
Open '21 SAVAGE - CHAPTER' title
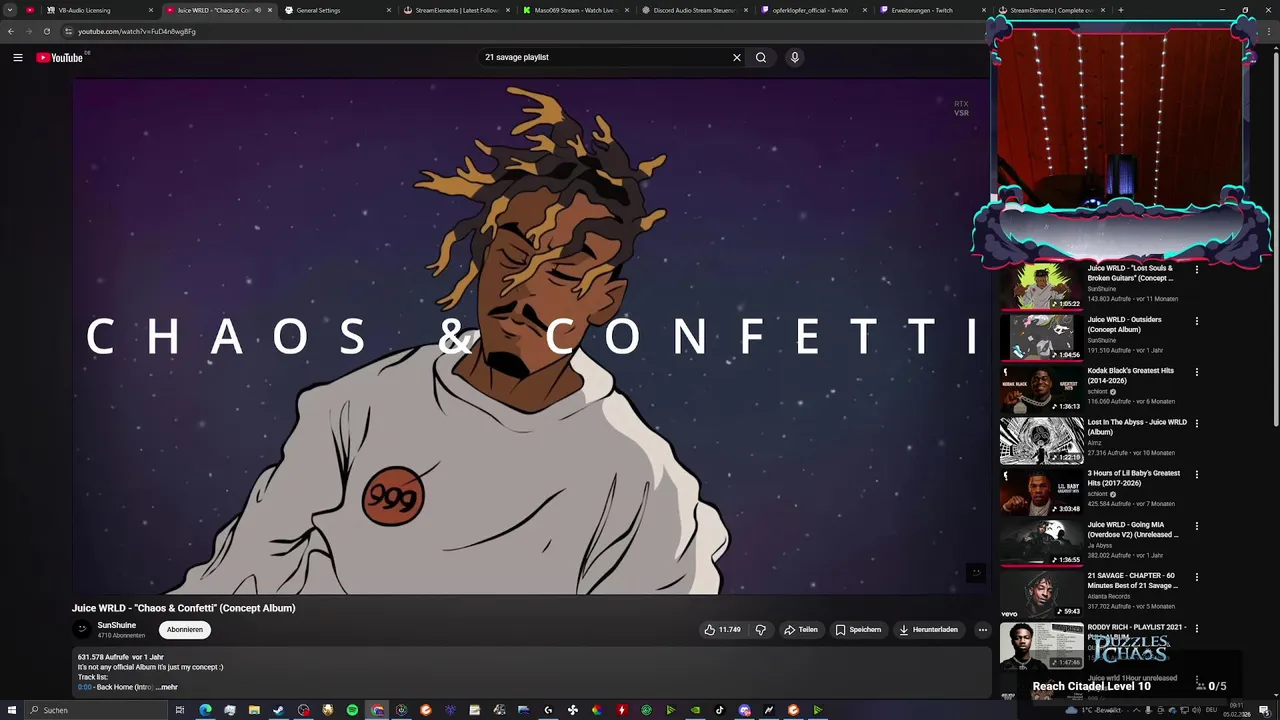(x=1133, y=580)
